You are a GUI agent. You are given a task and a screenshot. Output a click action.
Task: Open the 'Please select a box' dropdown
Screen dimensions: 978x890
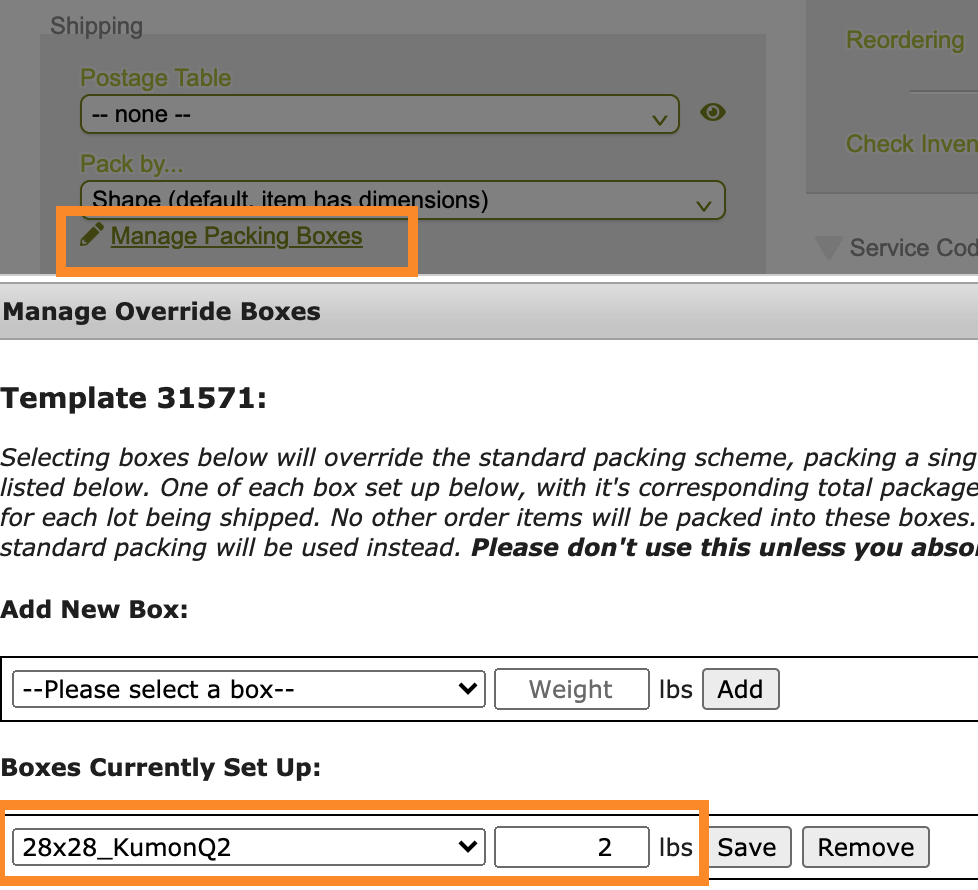[x=248, y=689]
